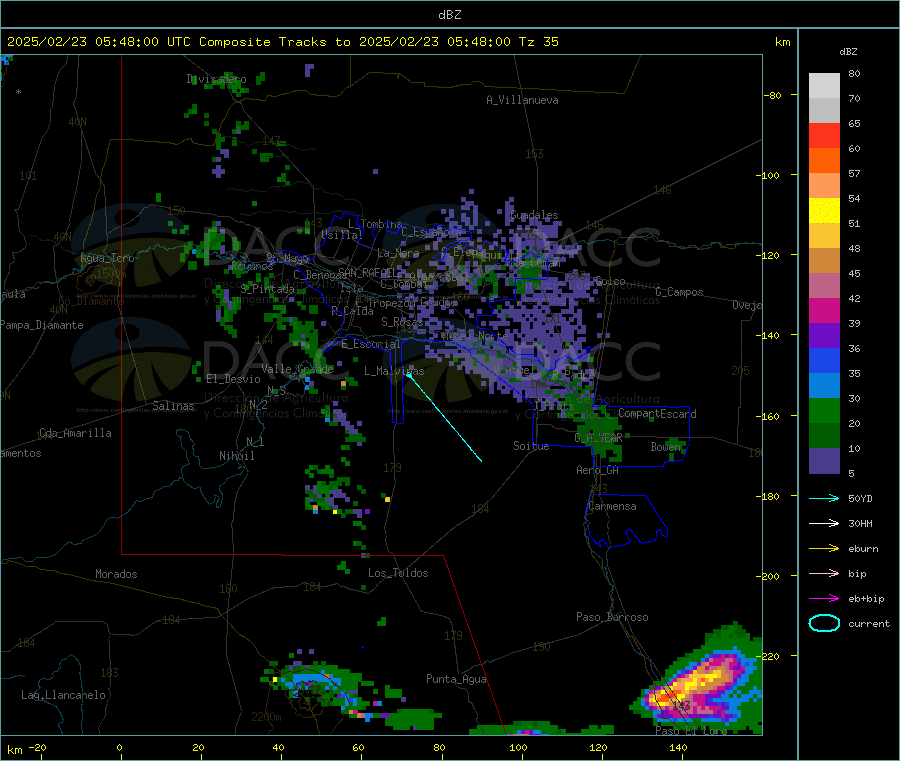The width and height of the screenshot is (900, 761).
Task: Click the 'Los_Toldos' place label
Action: pos(398,573)
